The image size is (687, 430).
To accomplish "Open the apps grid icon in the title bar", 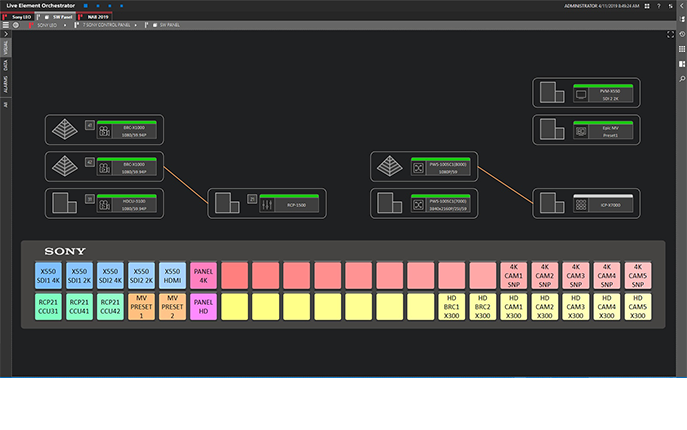I will coord(647,6).
